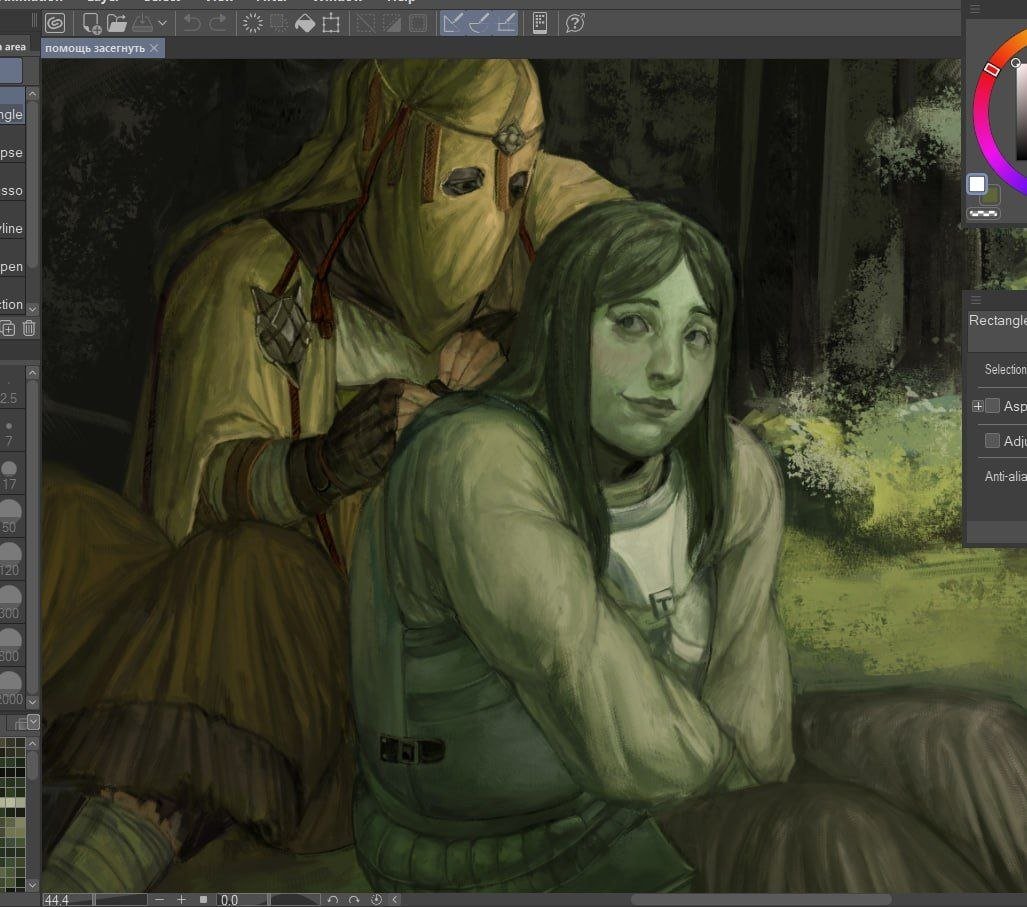Click the deselect icon in the toolbar
The width and height of the screenshot is (1027, 907).
click(x=365, y=24)
